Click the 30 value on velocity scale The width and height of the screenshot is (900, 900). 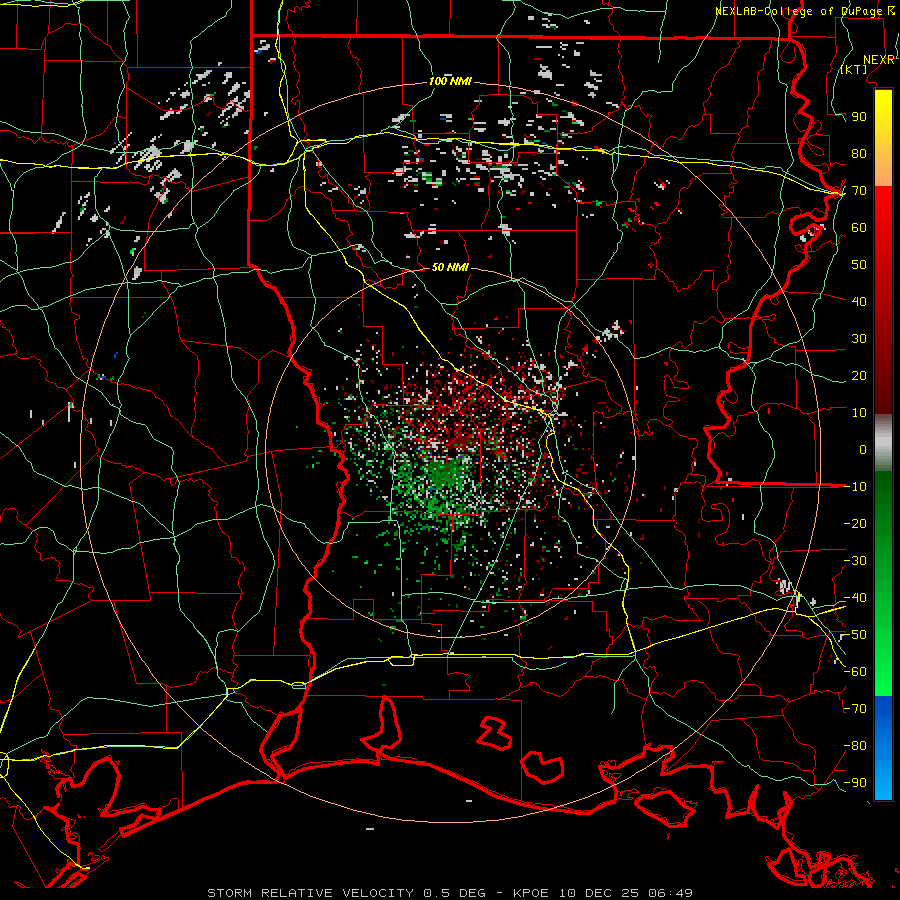coord(859,339)
